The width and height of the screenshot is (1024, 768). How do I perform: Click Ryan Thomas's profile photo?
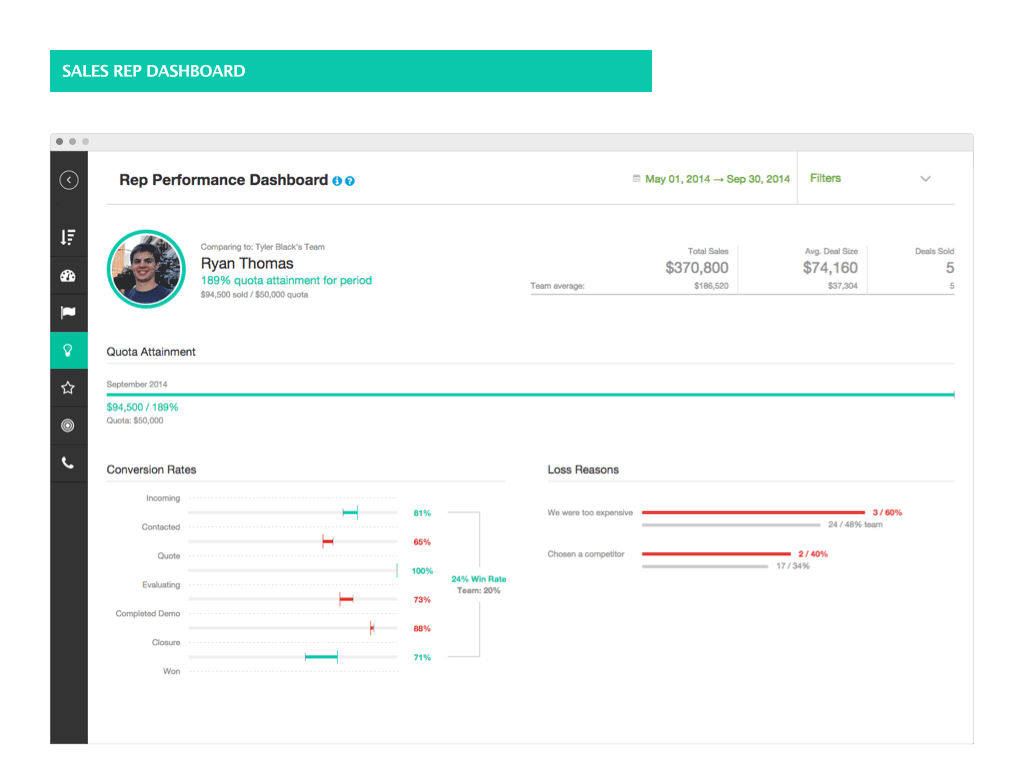pos(146,269)
